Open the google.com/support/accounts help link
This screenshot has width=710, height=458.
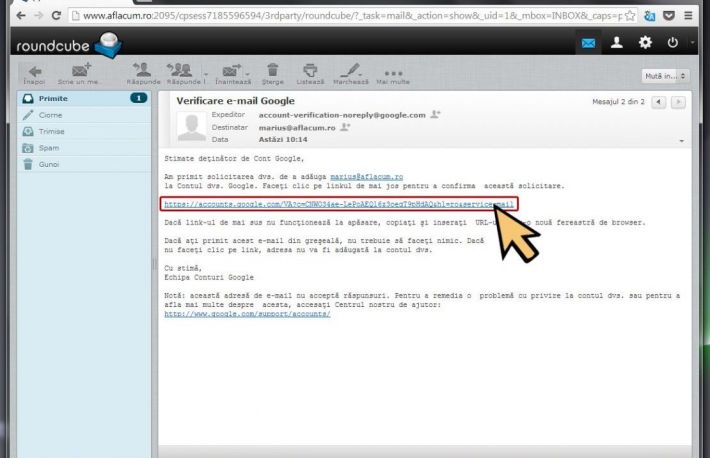[x=247, y=314]
